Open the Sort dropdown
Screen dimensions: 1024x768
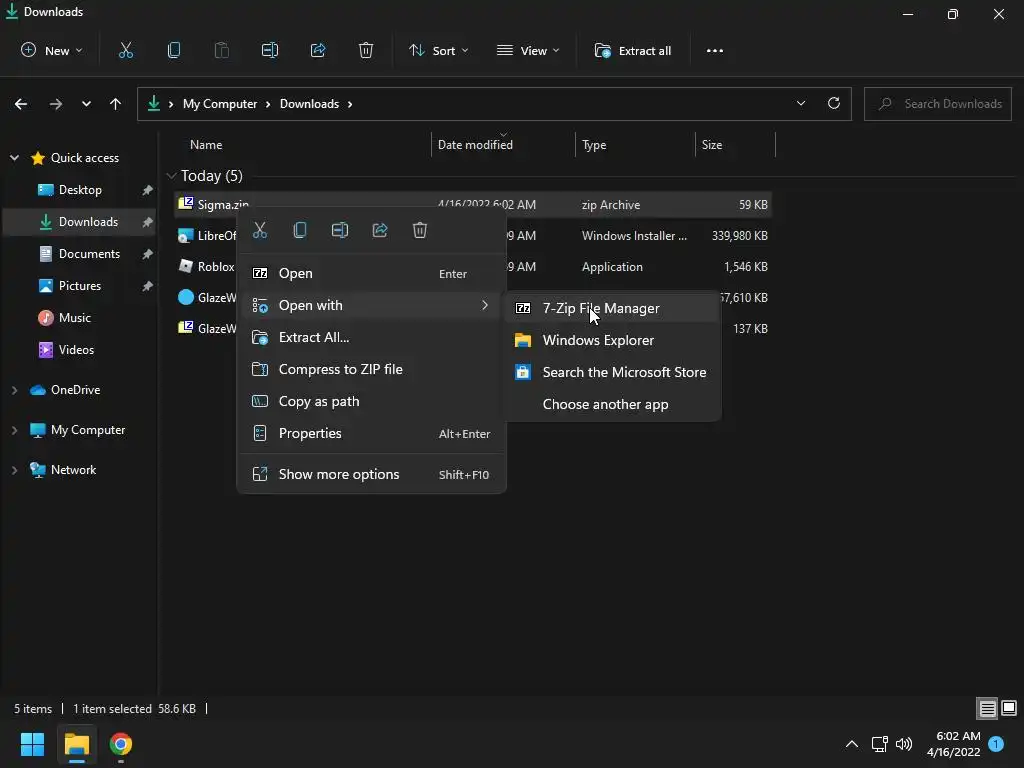coord(438,50)
